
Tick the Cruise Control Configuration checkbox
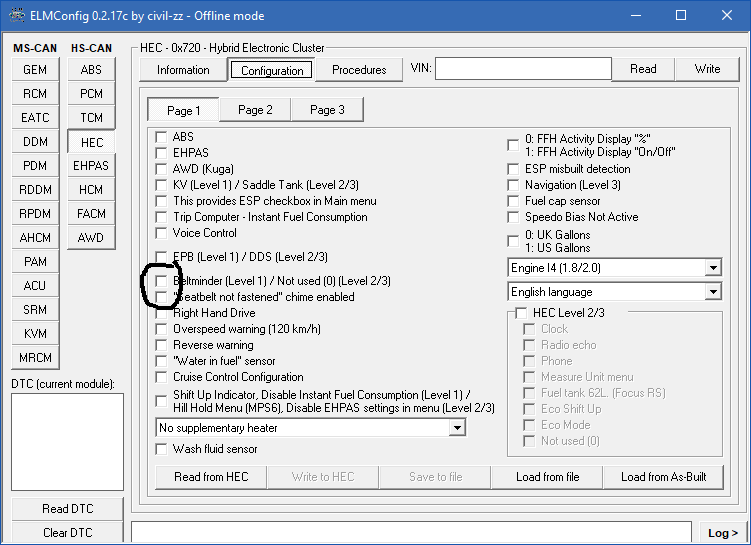click(162, 377)
